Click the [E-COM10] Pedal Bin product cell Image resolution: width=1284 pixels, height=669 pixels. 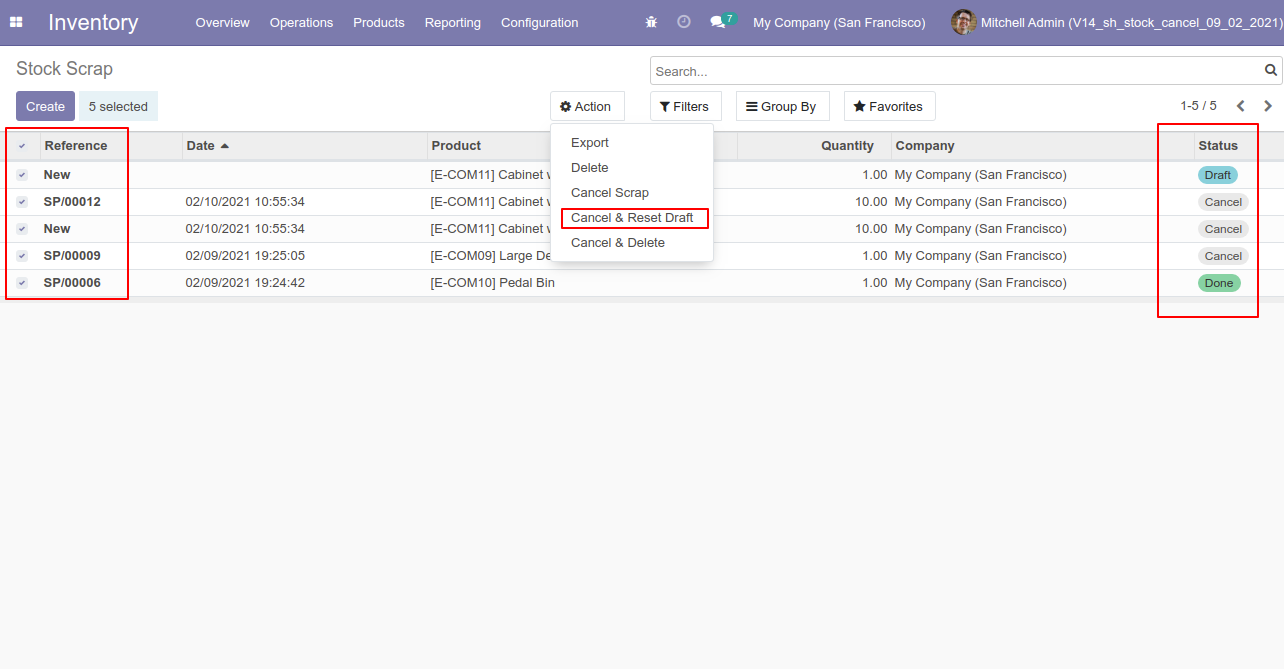[492, 283]
